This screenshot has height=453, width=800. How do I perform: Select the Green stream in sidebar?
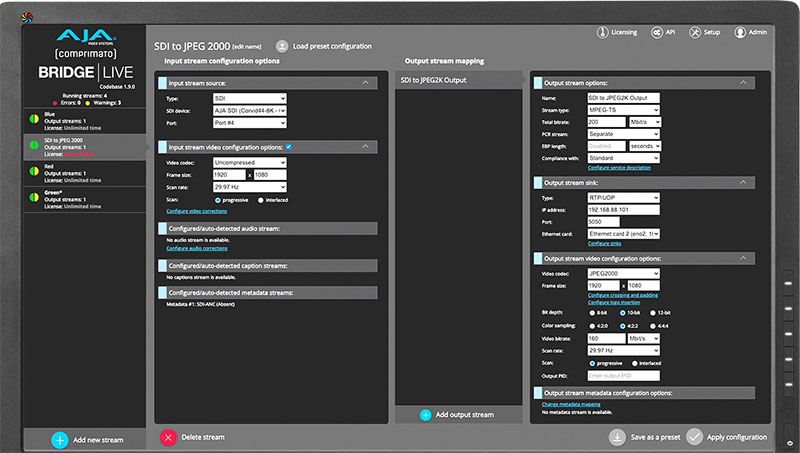[85, 199]
